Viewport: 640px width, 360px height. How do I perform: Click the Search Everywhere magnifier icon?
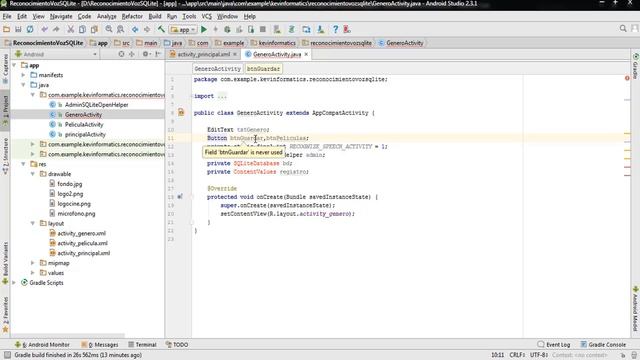click(x=623, y=29)
